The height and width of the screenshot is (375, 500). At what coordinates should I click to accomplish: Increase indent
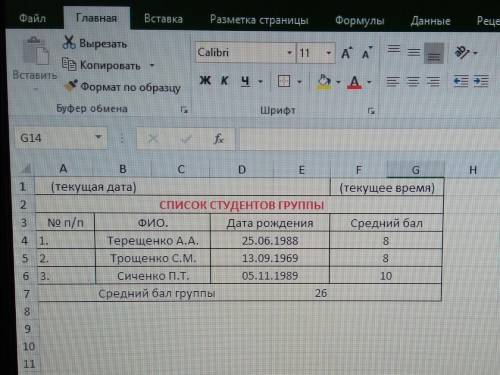click(x=481, y=81)
